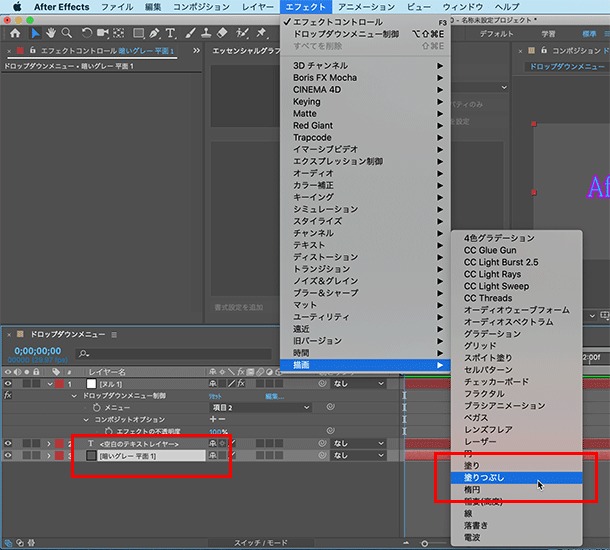Viewport: 610px width, 550px height.
Task: Hide the ヌル 1 layer with eye icon
Action: [x=8, y=384]
